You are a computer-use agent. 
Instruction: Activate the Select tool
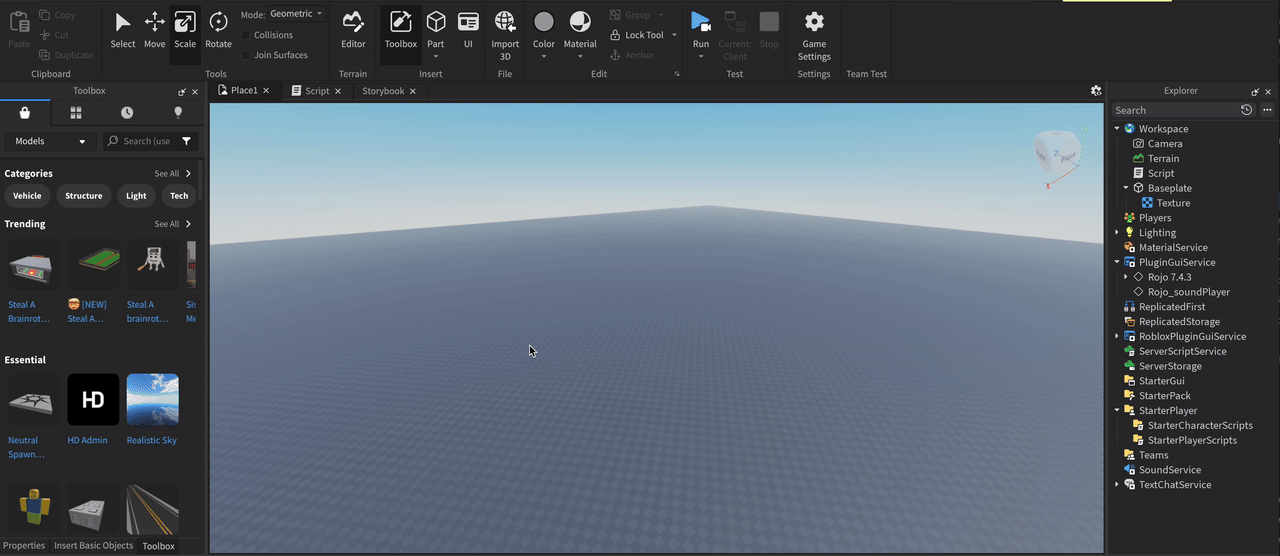(123, 30)
